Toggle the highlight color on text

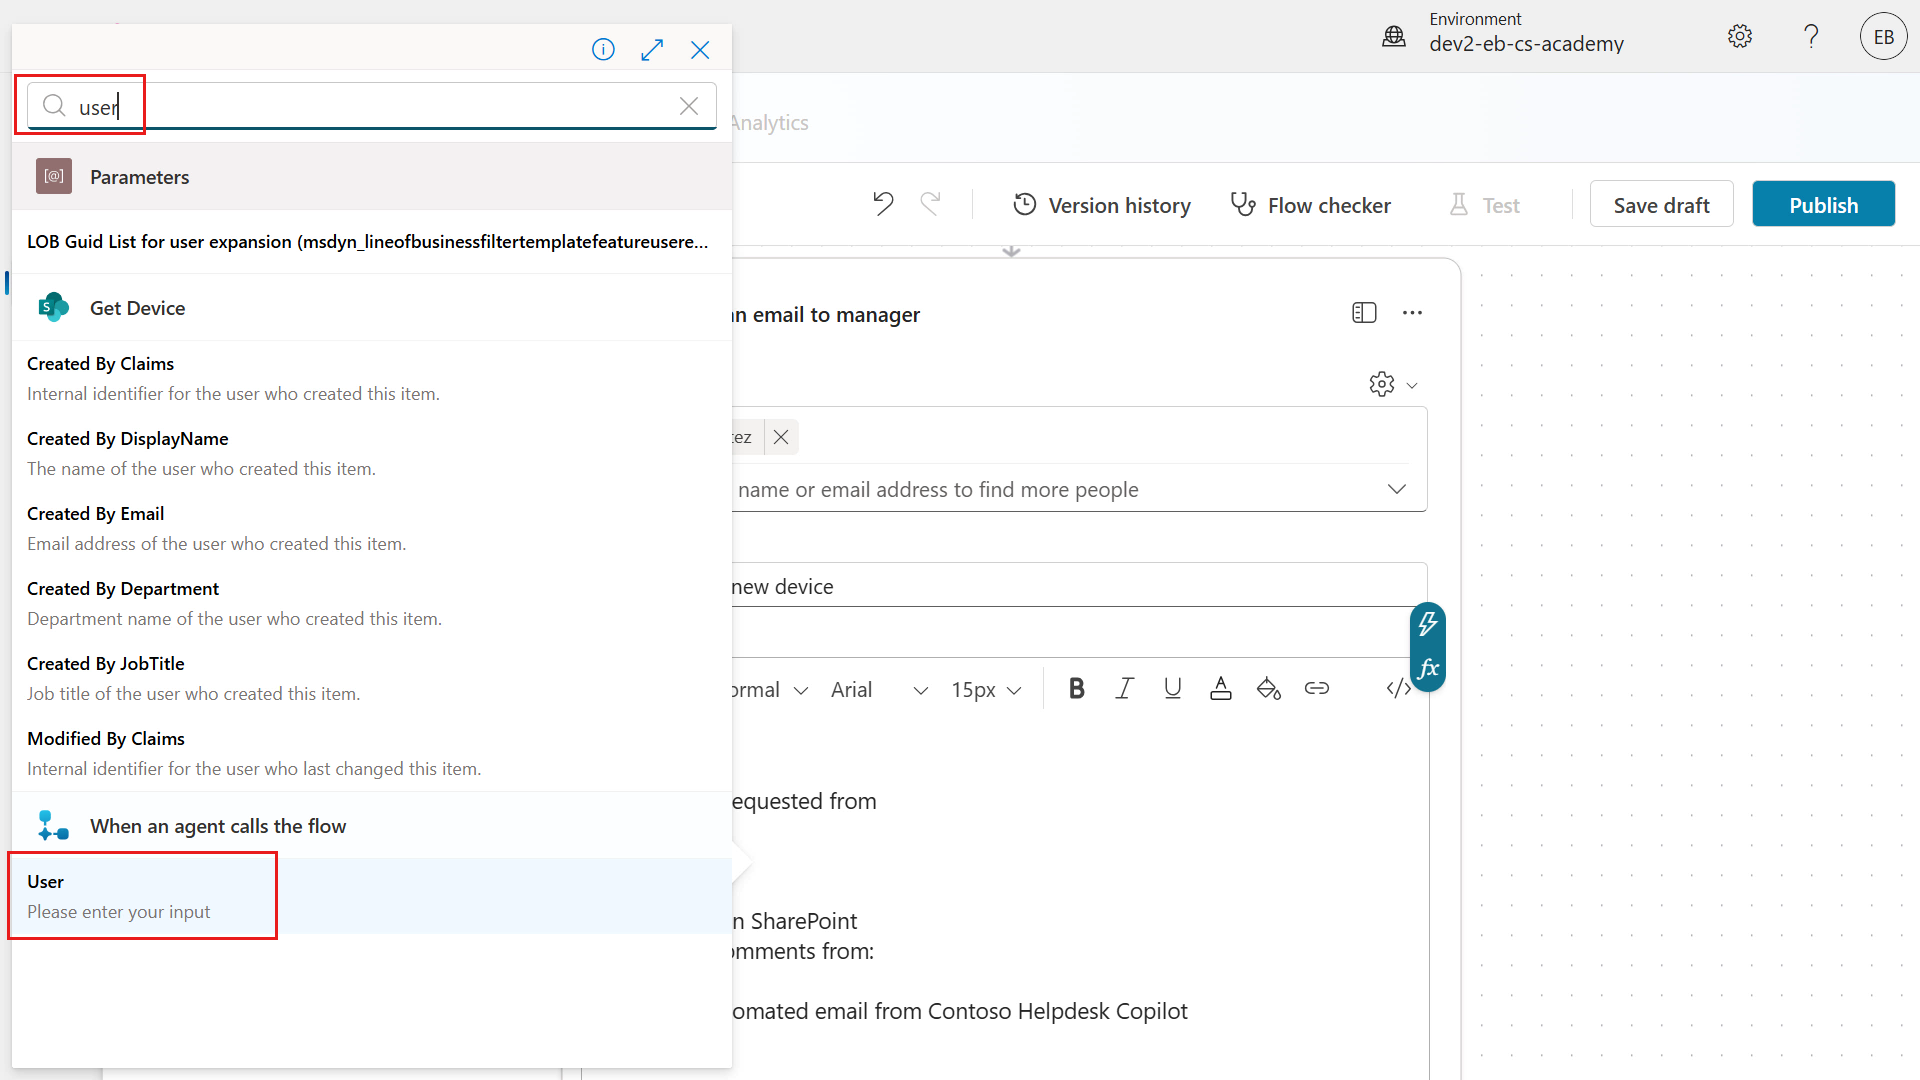1268,688
